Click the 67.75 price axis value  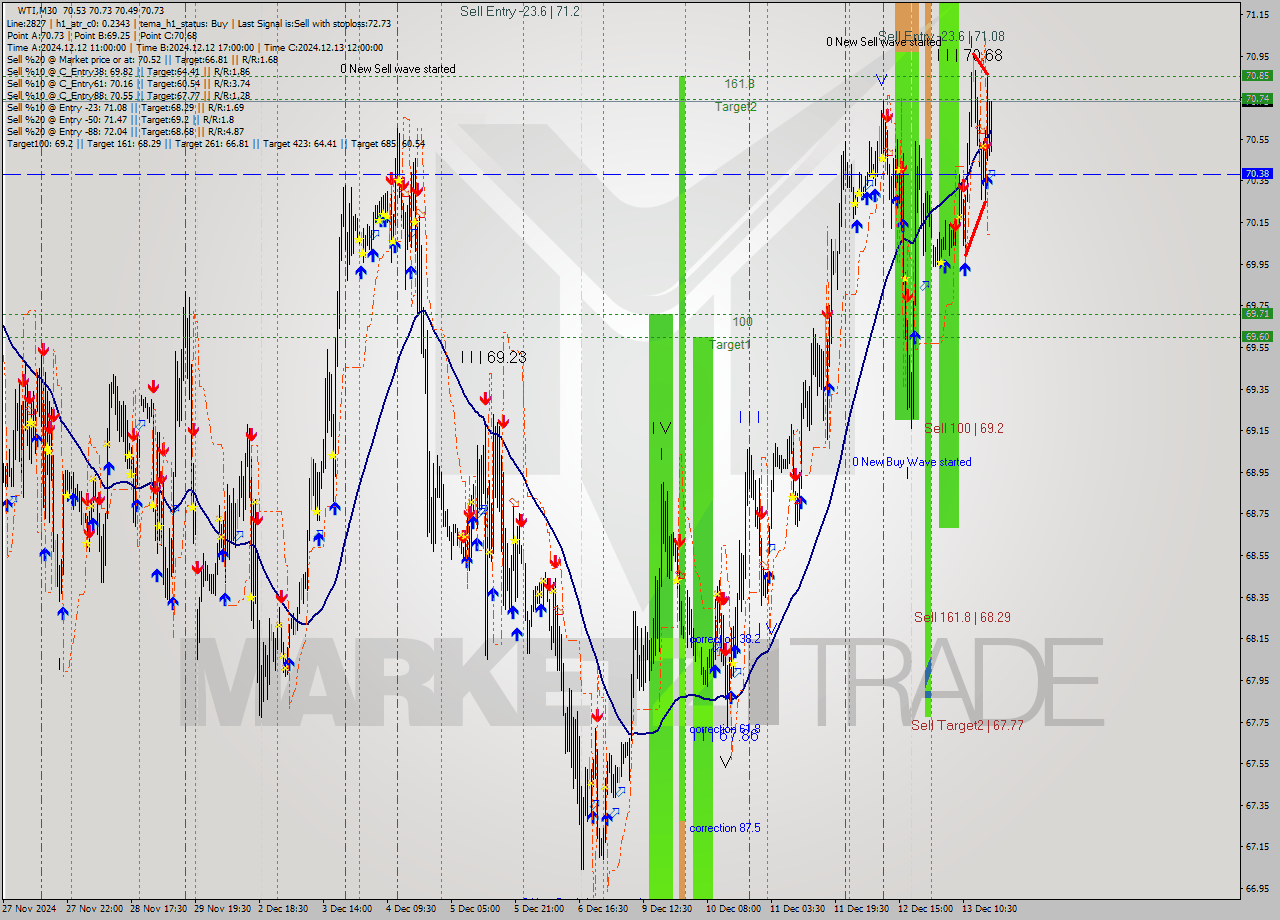(x=1257, y=721)
